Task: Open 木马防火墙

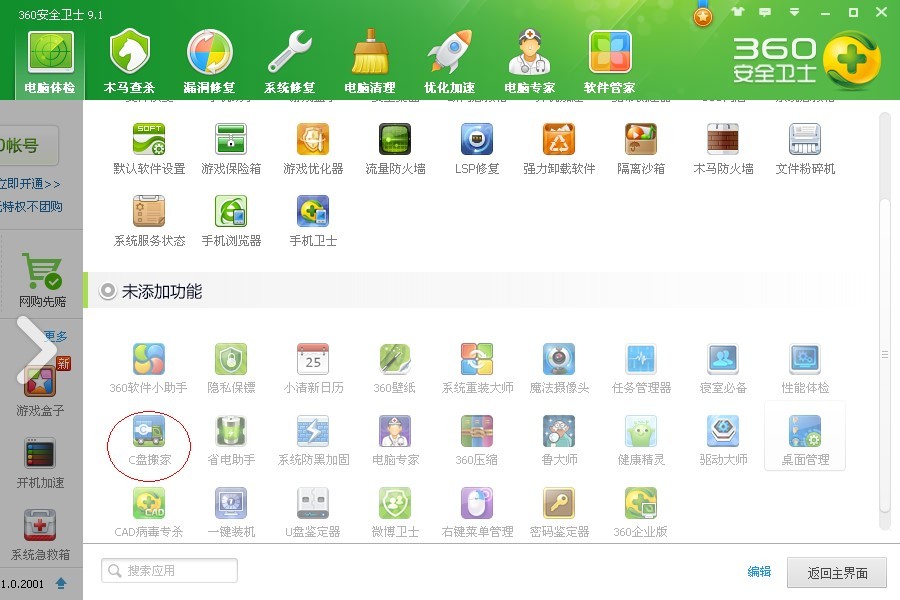Action: [x=723, y=148]
